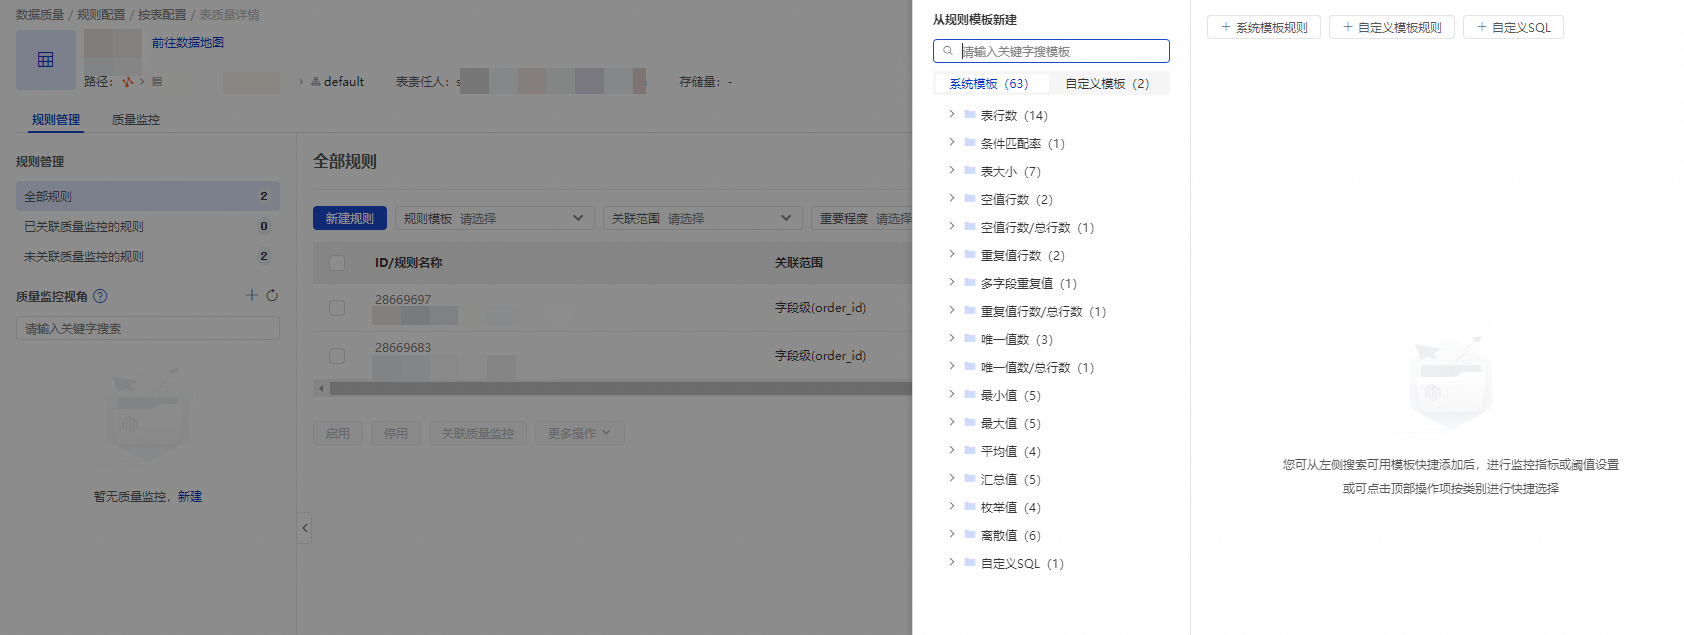Click the folder icon beside 枚举值
The height and width of the screenshot is (635, 1684).
coord(970,507)
